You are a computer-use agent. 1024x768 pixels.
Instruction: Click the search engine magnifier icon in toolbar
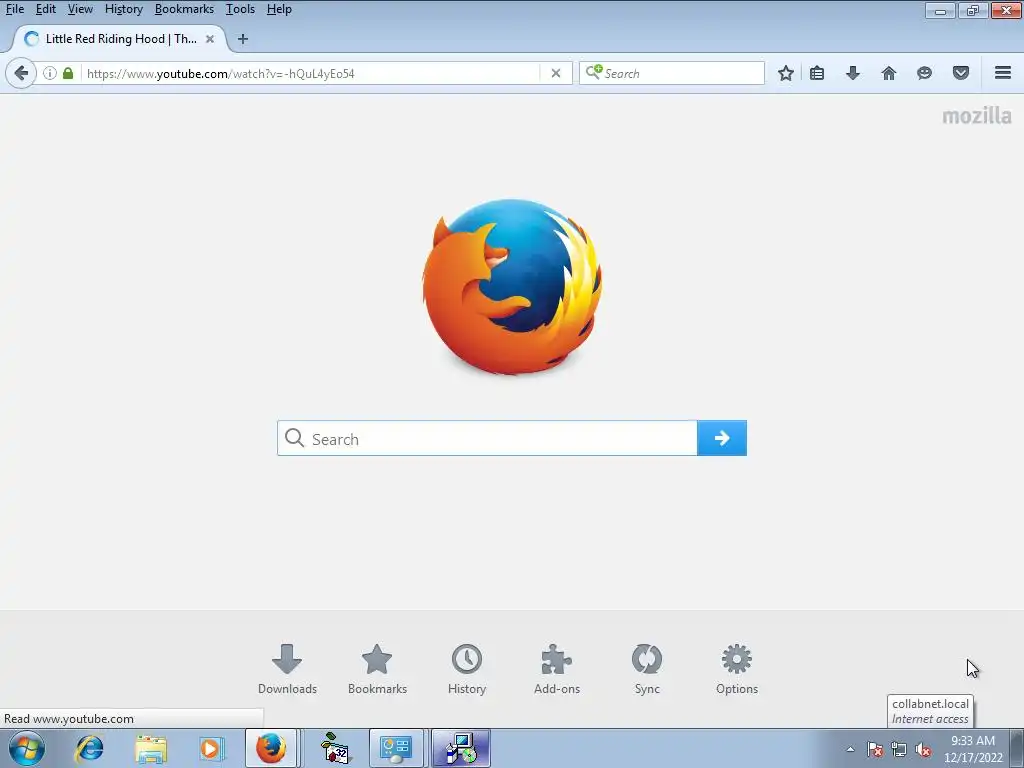click(594, 72)
